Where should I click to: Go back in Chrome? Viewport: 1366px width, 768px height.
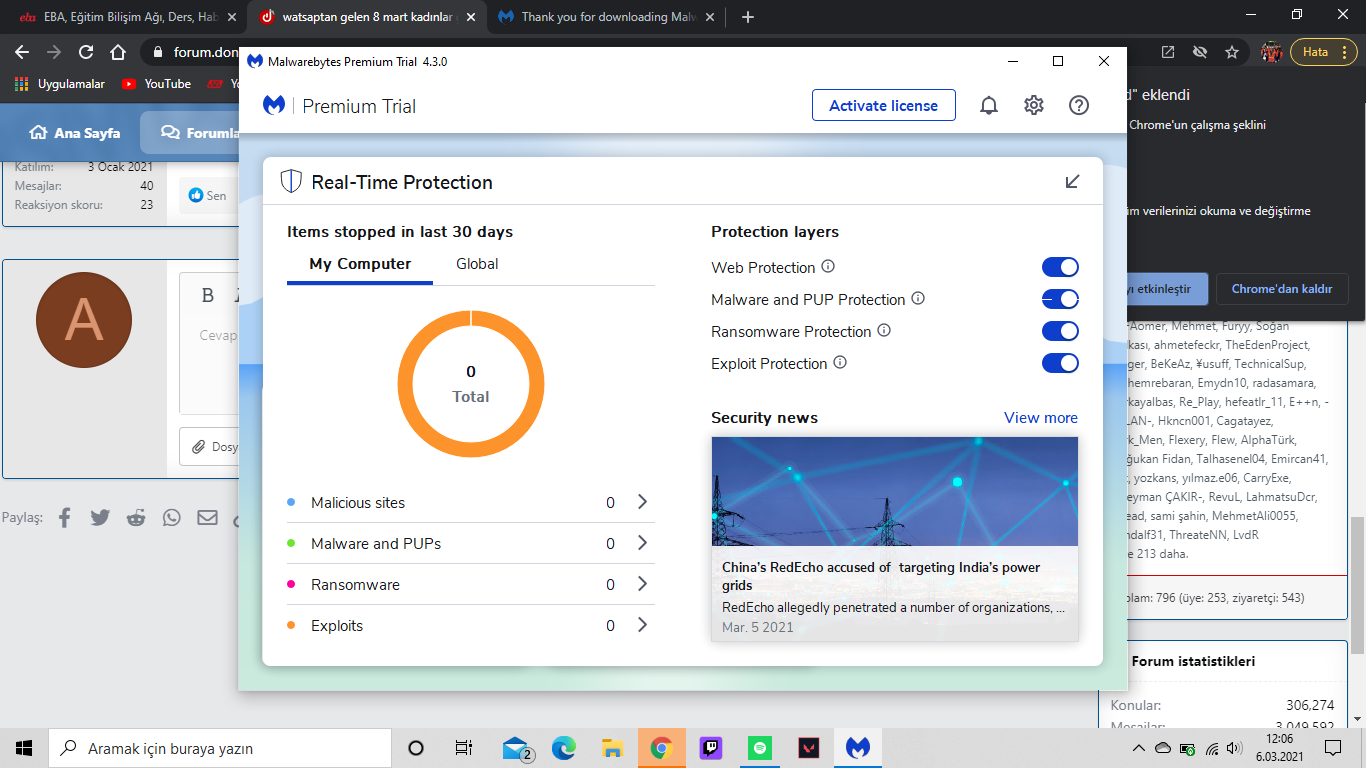pos(22,52)
